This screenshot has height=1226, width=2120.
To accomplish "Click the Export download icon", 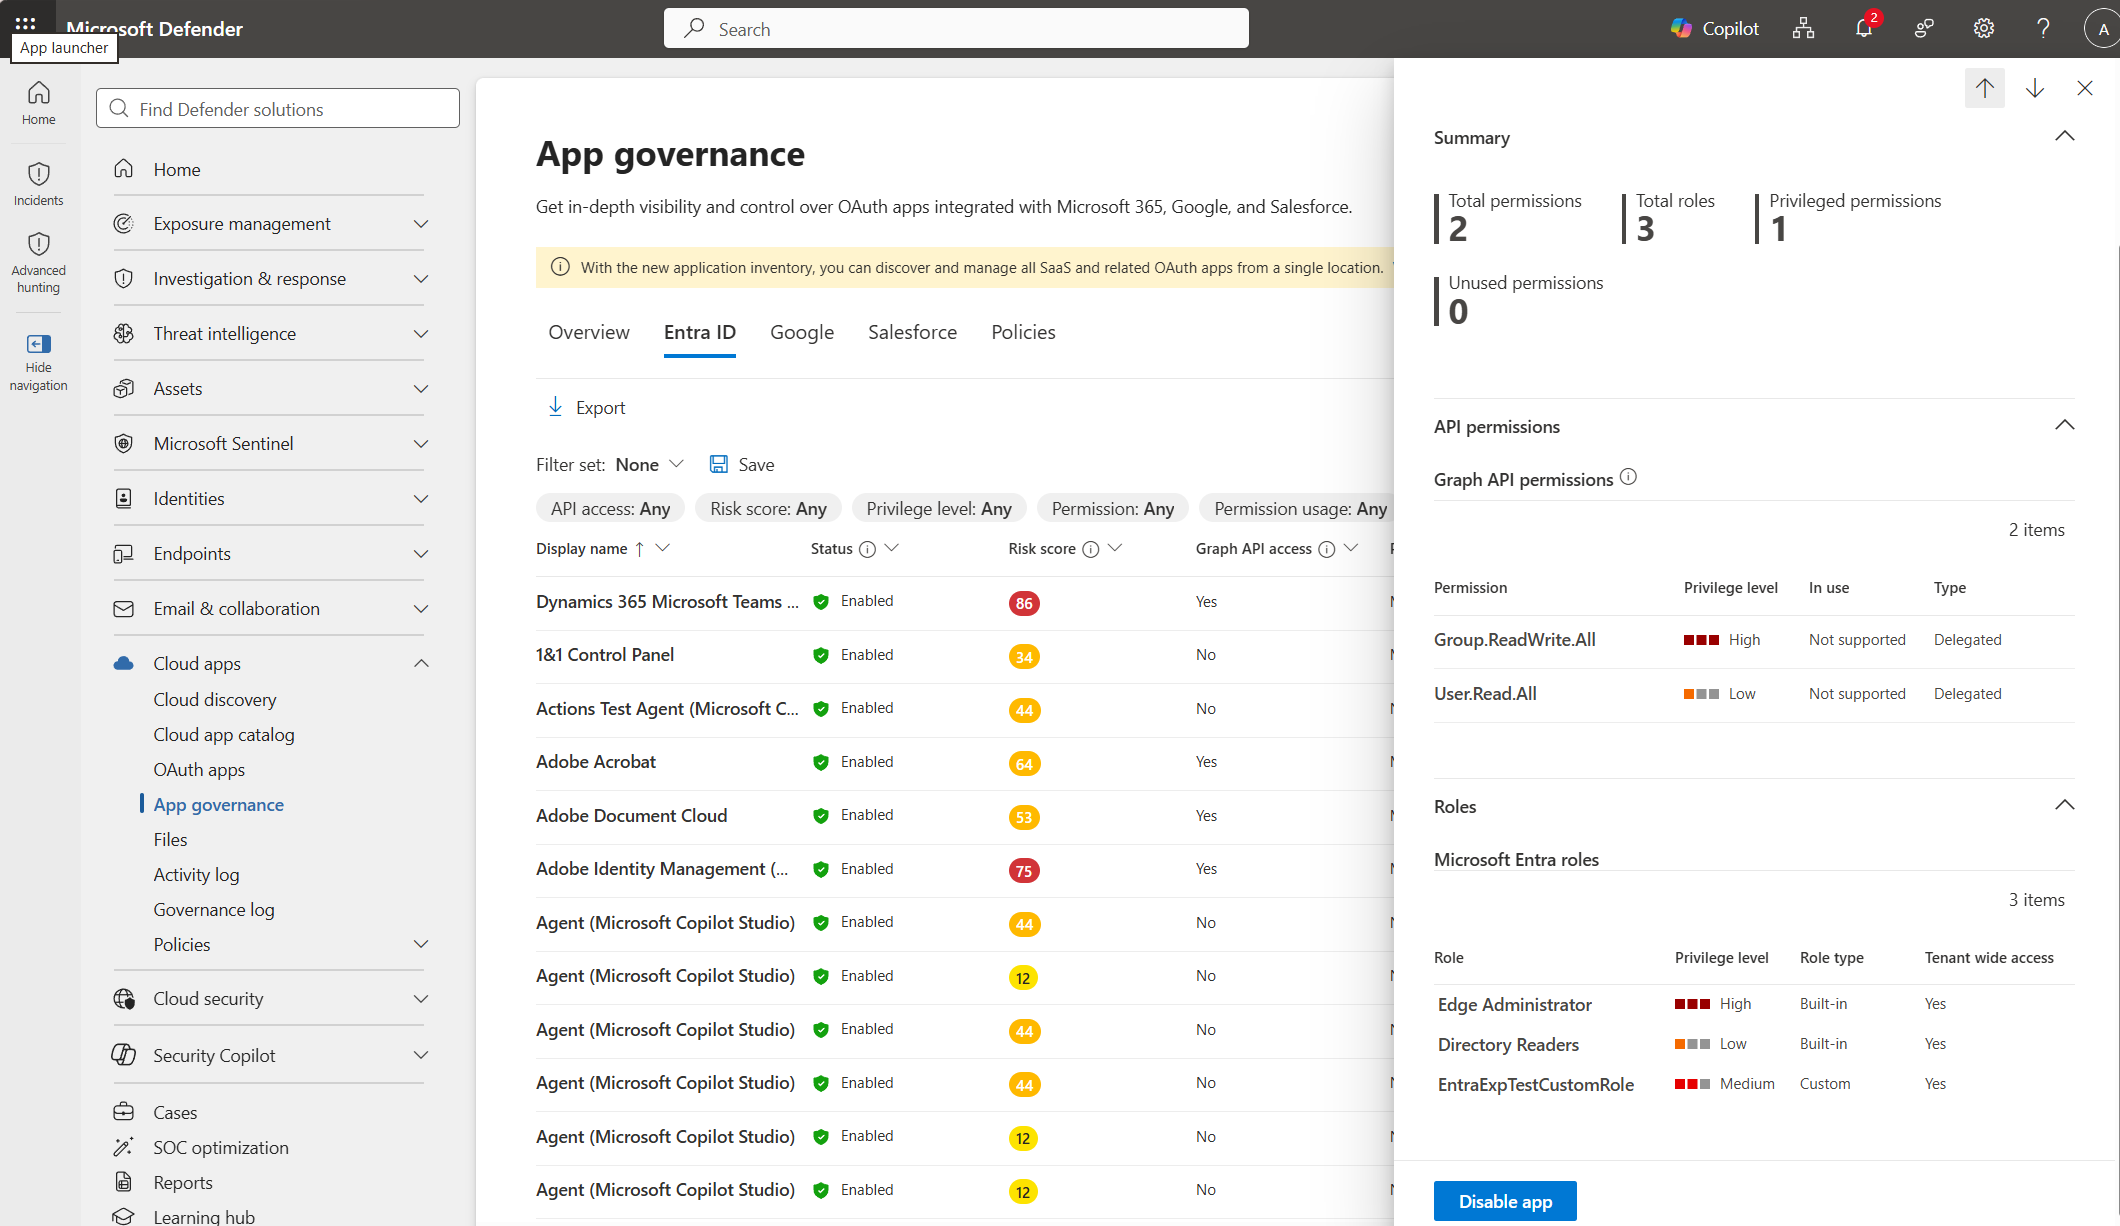I will pos(555,407).
